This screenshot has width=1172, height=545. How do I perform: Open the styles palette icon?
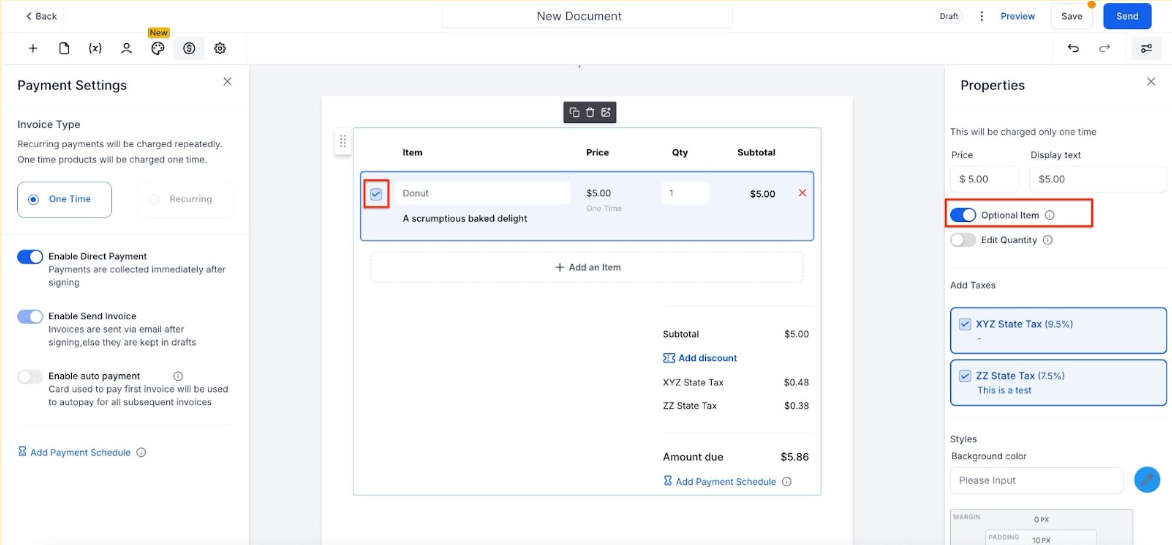click(x=158, y=48)
